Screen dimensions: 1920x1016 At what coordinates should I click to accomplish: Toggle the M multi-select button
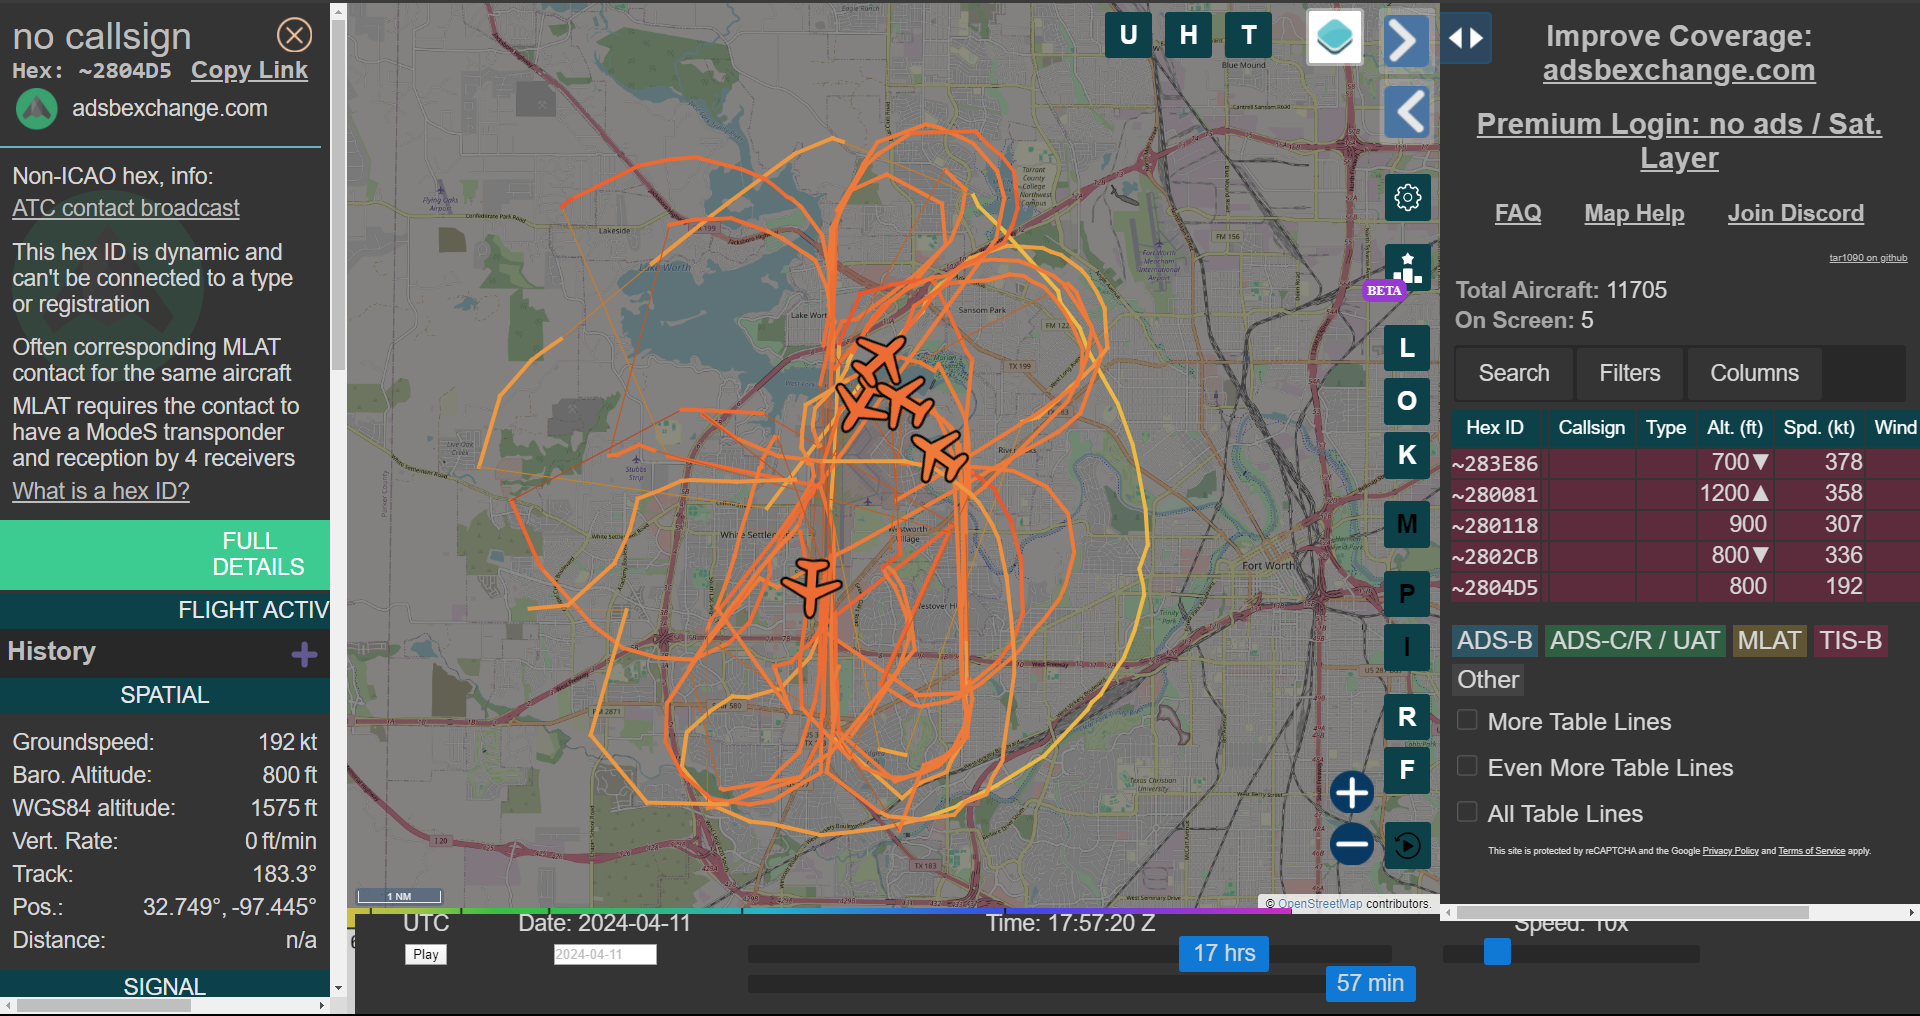1407,524
